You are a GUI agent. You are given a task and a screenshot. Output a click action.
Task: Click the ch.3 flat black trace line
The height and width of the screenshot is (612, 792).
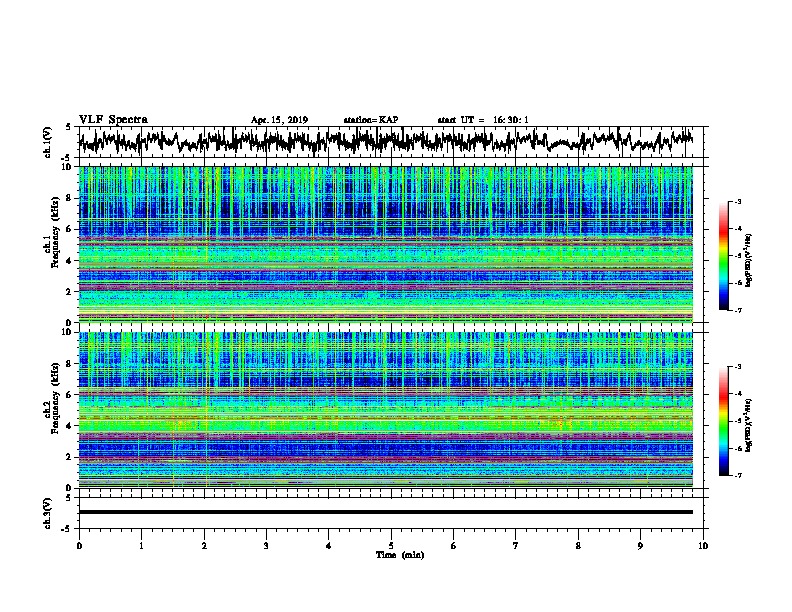point(386,512)
